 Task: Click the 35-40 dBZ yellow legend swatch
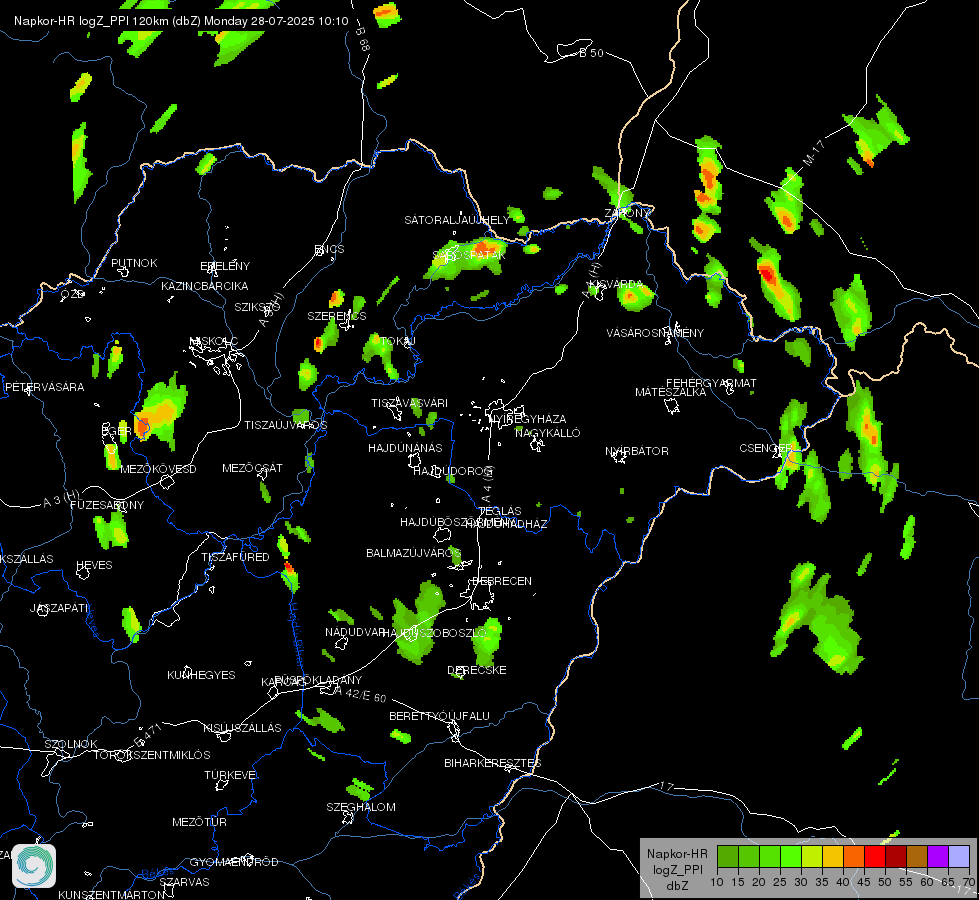(x=833, y=856)
